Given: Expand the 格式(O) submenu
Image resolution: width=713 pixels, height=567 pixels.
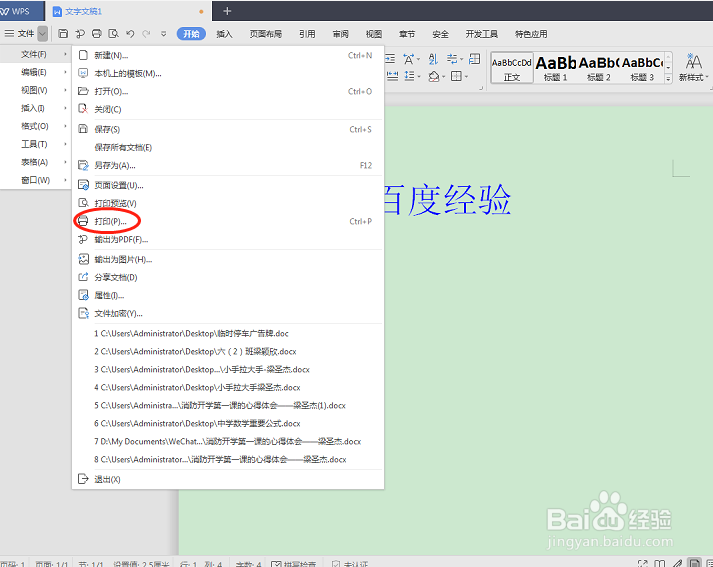Looking at the screenshot, I should click(35, 126).
